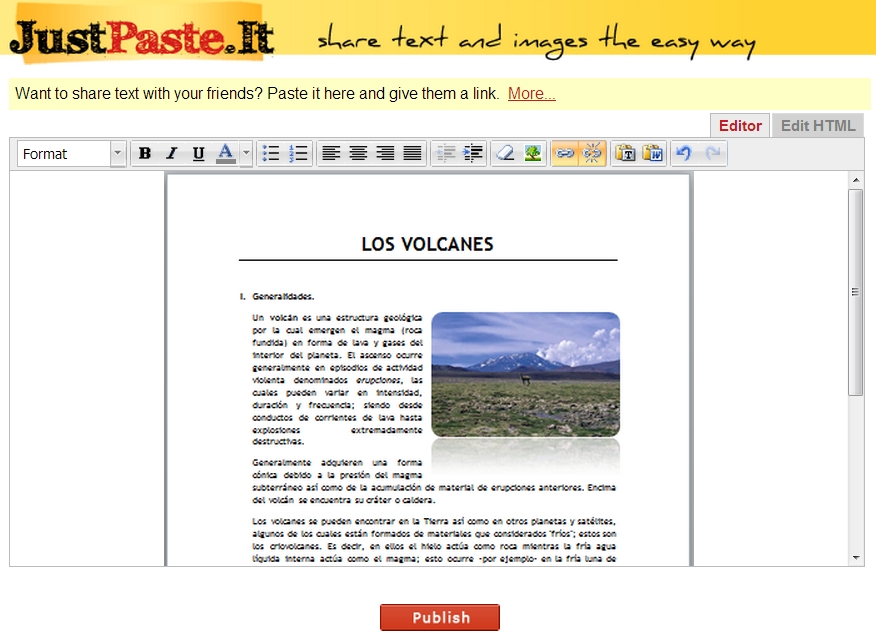Insert a numbered list

click(298, 154)
